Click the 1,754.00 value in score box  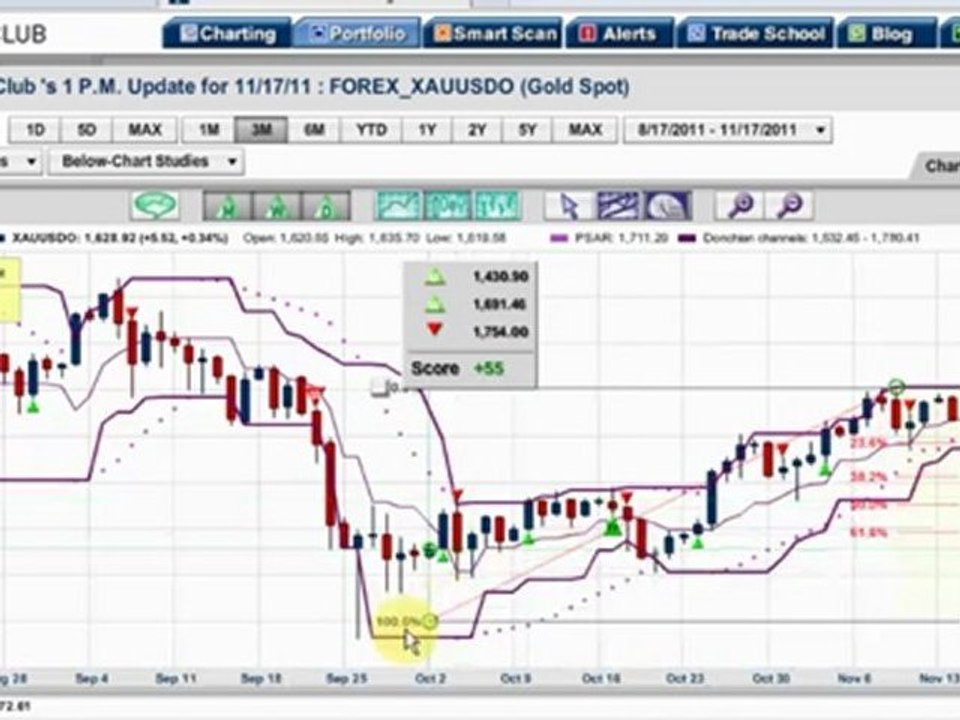(x=500, y=331)
